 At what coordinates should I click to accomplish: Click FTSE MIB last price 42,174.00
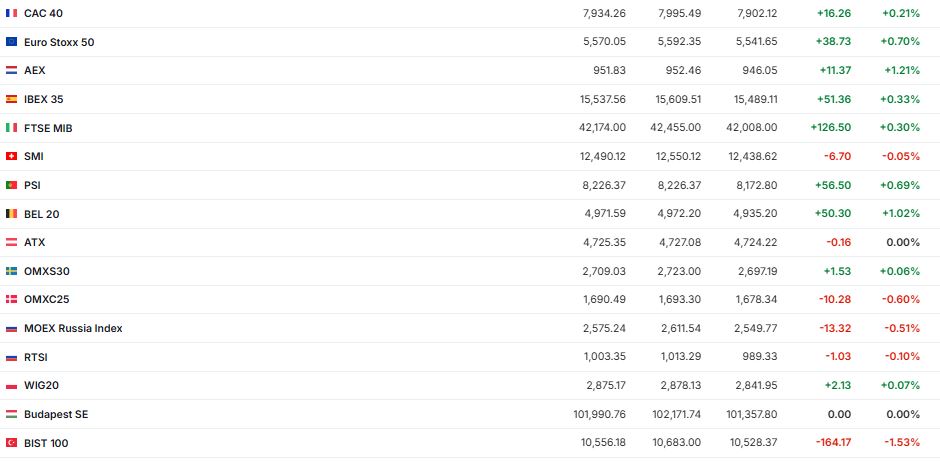coord(603,128)
